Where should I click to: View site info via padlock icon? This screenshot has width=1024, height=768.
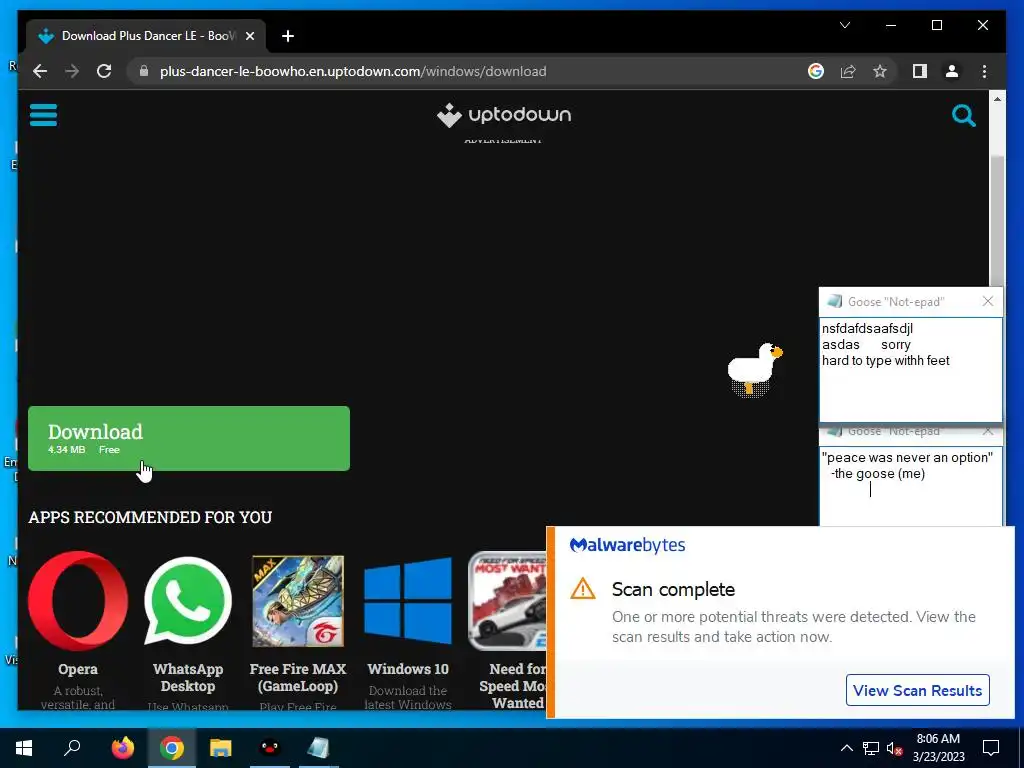pyautogui.click(x=144, y=71)
